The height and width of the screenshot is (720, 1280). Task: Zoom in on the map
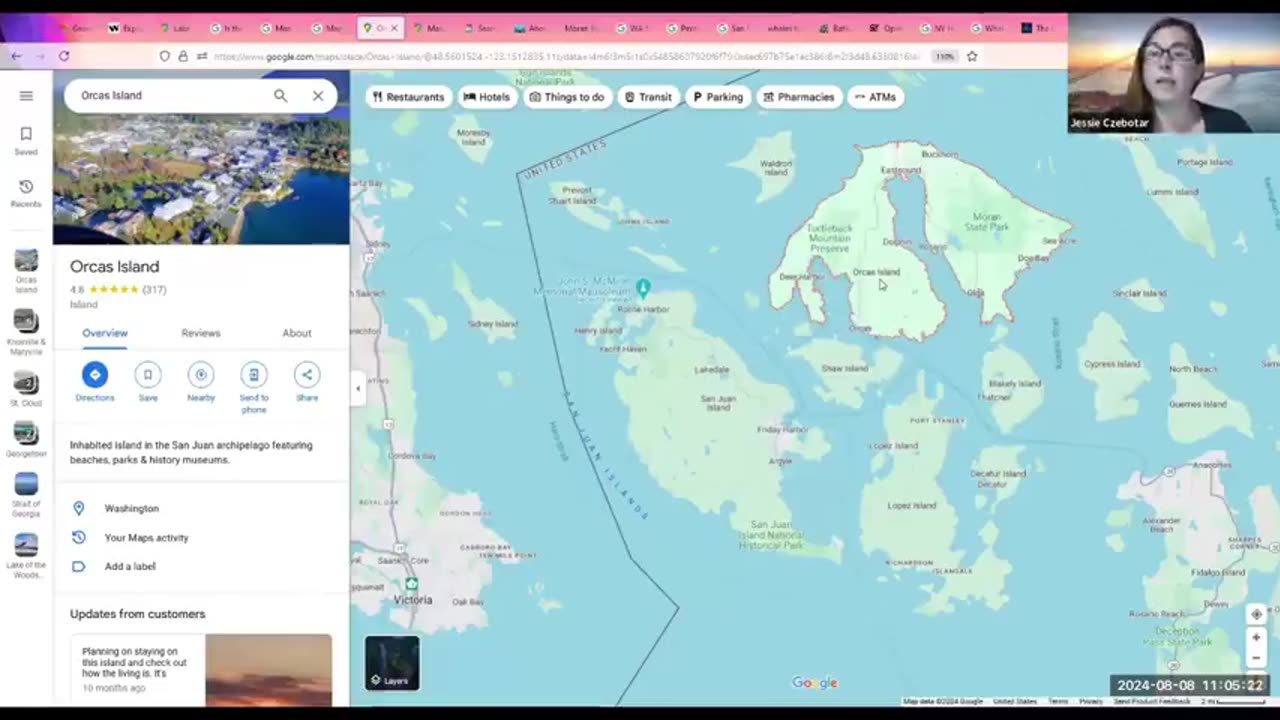pyautogui.click(x=1257, y=637)
